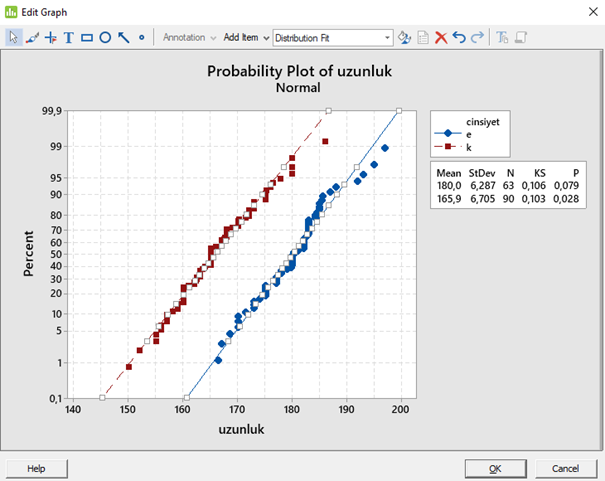
Task: Click the text font formatting icon
Action: (x=502, y=37)
